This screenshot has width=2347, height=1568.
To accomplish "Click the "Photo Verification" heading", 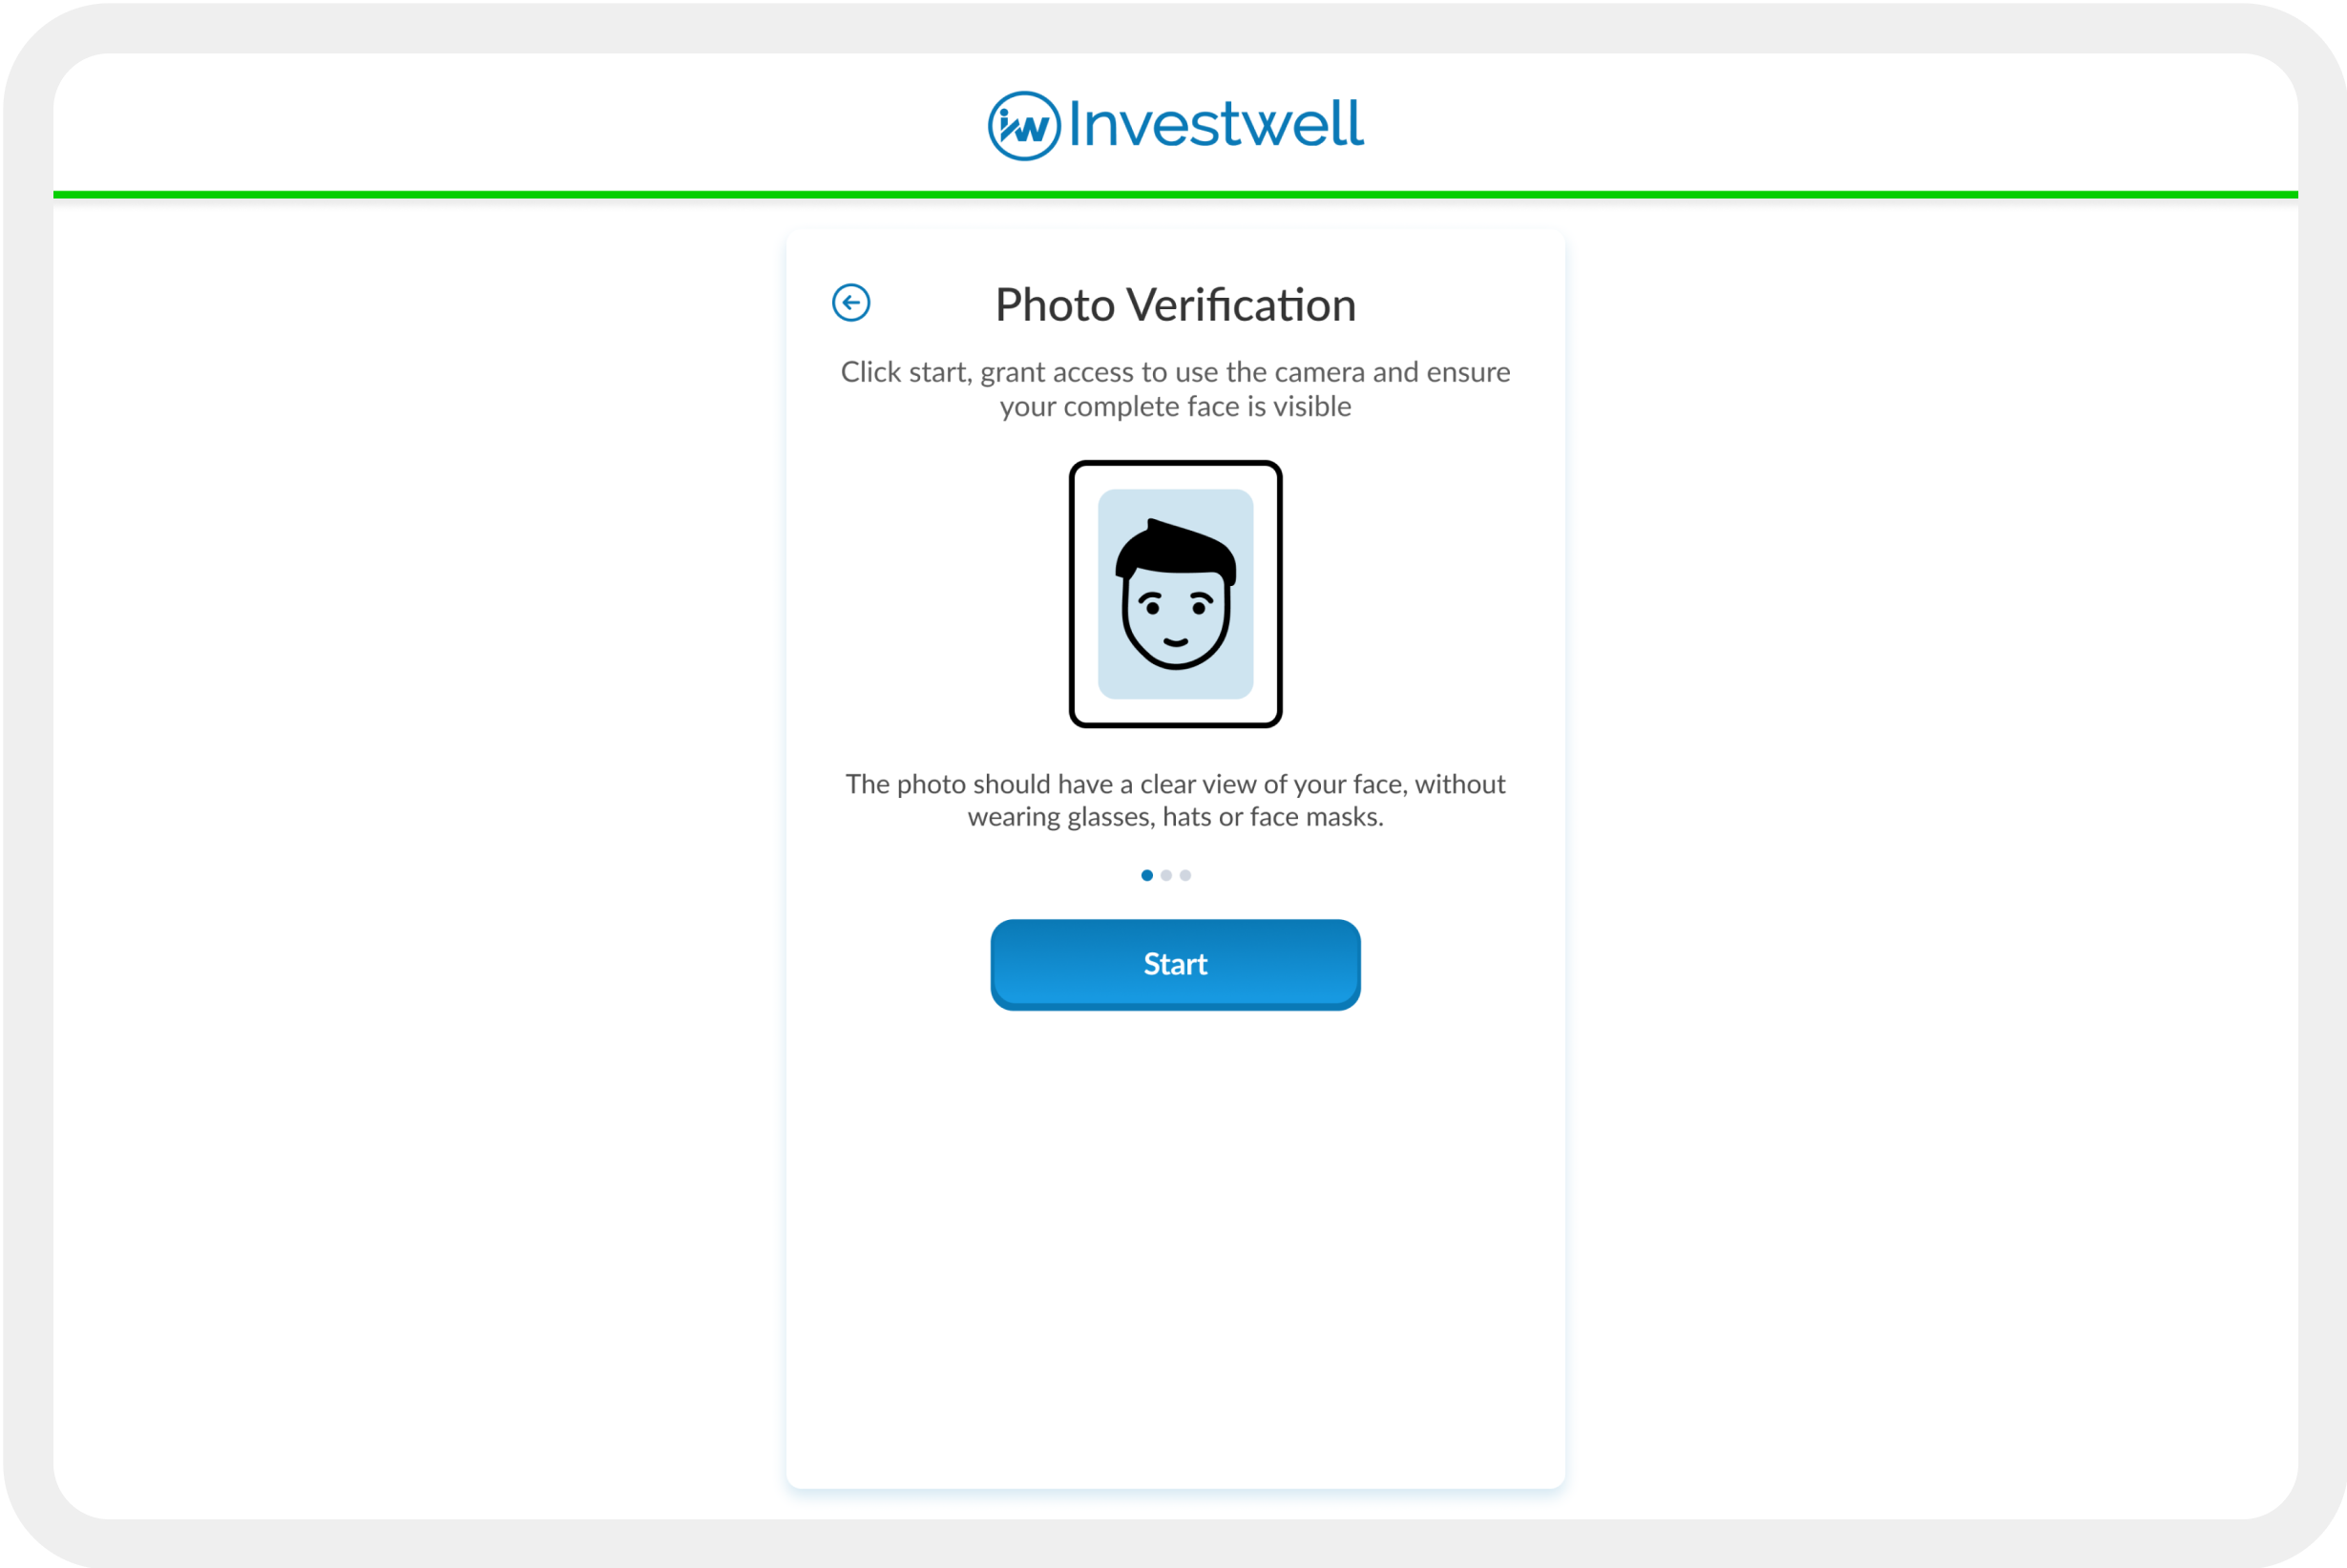I will (x=1175, y=305).
